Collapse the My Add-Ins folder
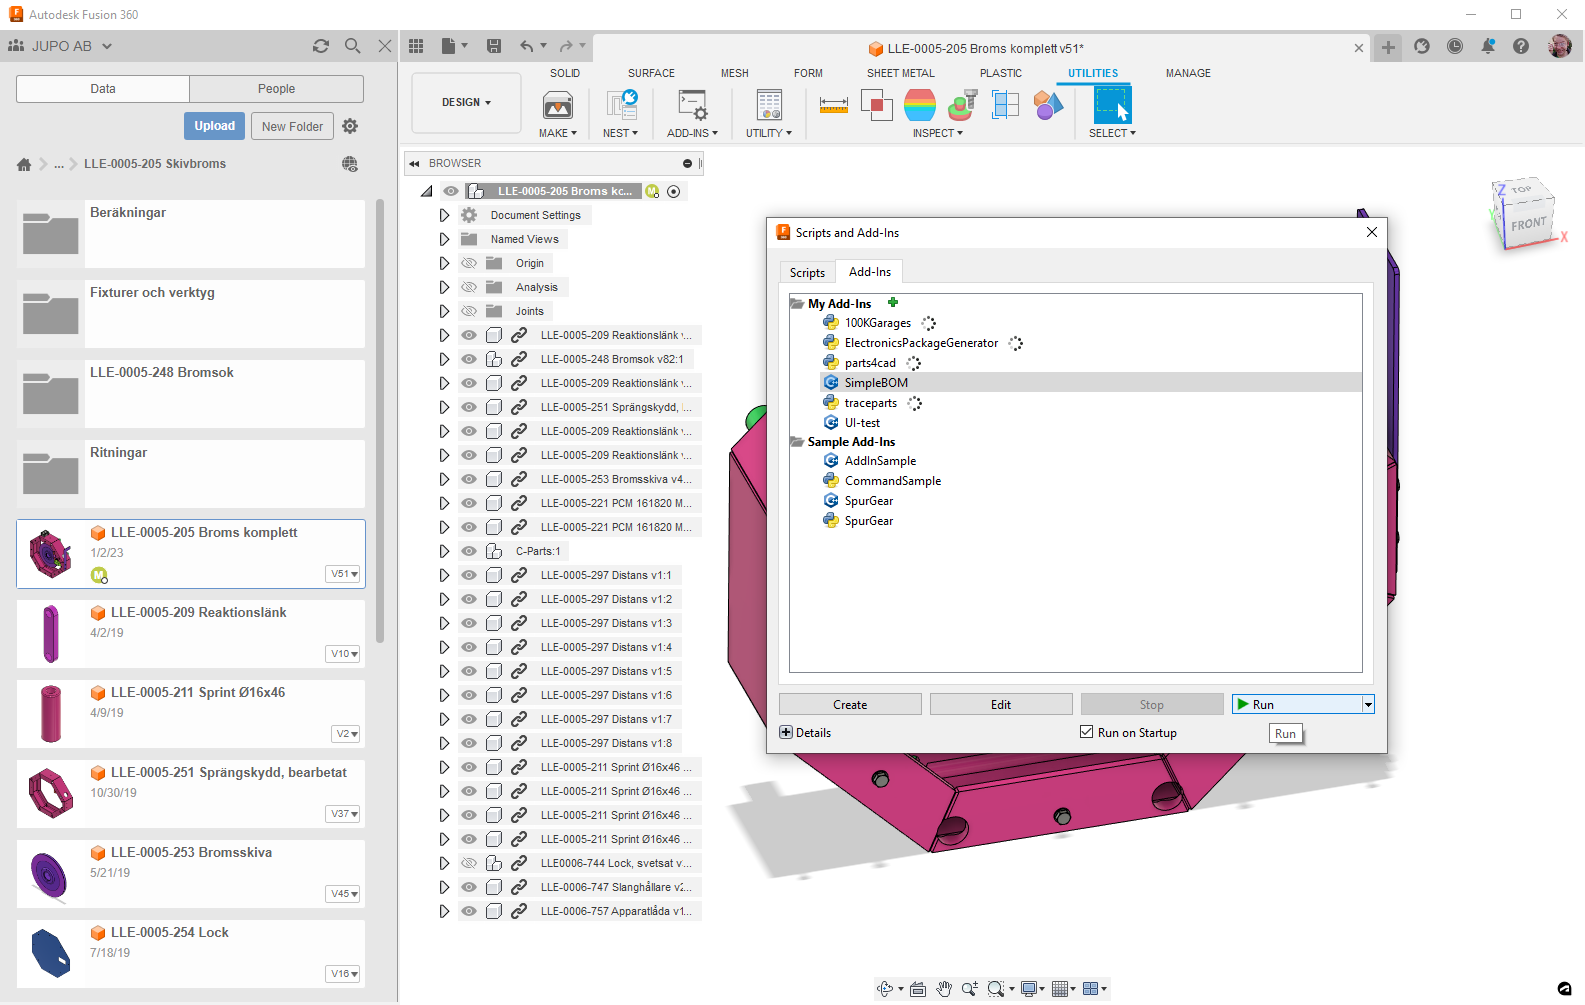 click(x=797, y=303)
